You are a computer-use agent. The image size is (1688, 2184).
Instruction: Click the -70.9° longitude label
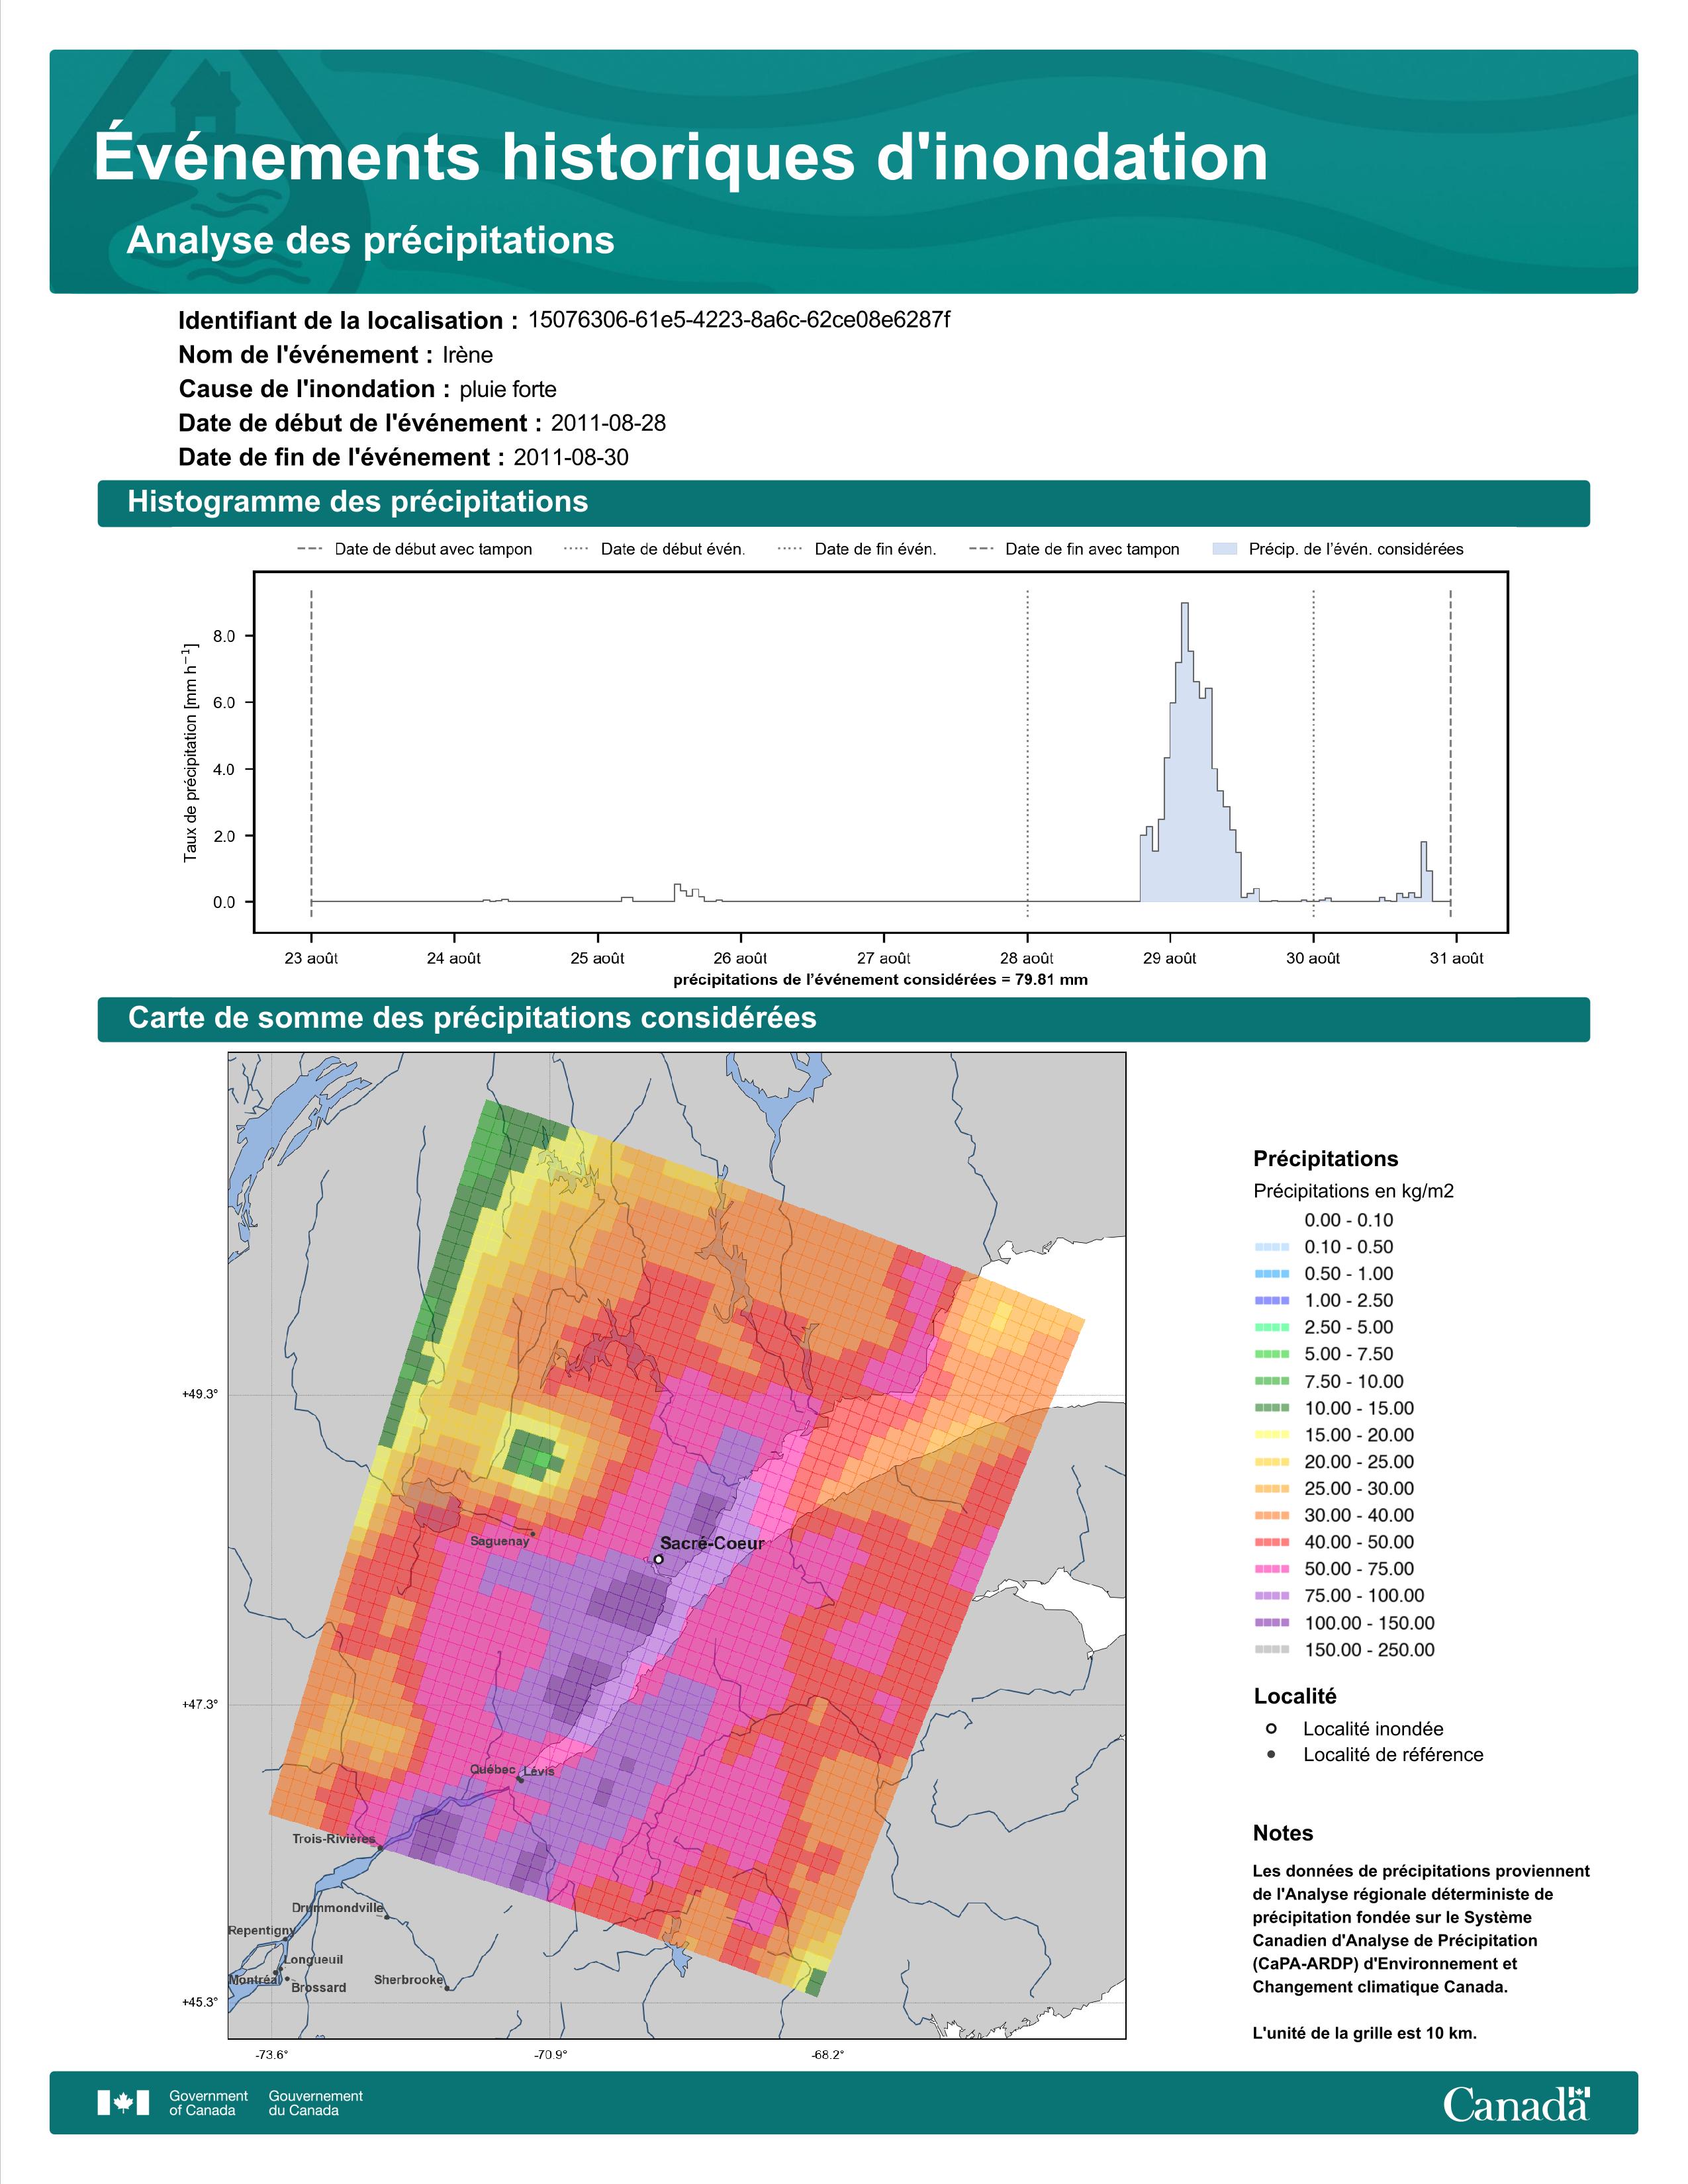(550, 2055)
